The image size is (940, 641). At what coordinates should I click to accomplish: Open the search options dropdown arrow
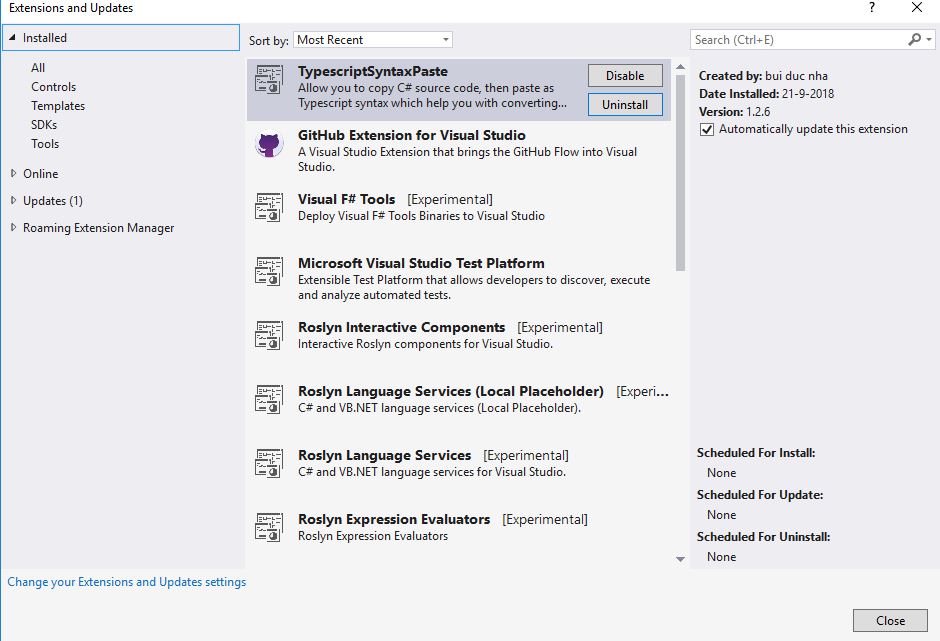point(929,40)
